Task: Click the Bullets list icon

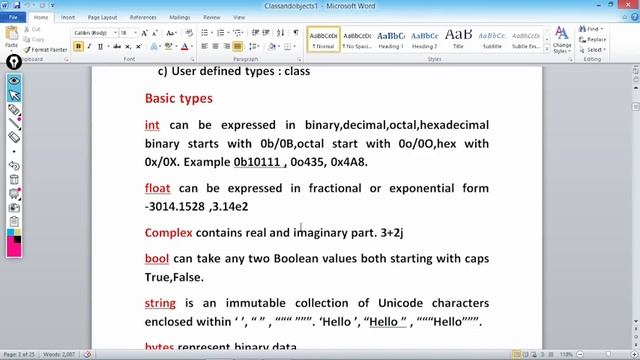Action: 205,33
